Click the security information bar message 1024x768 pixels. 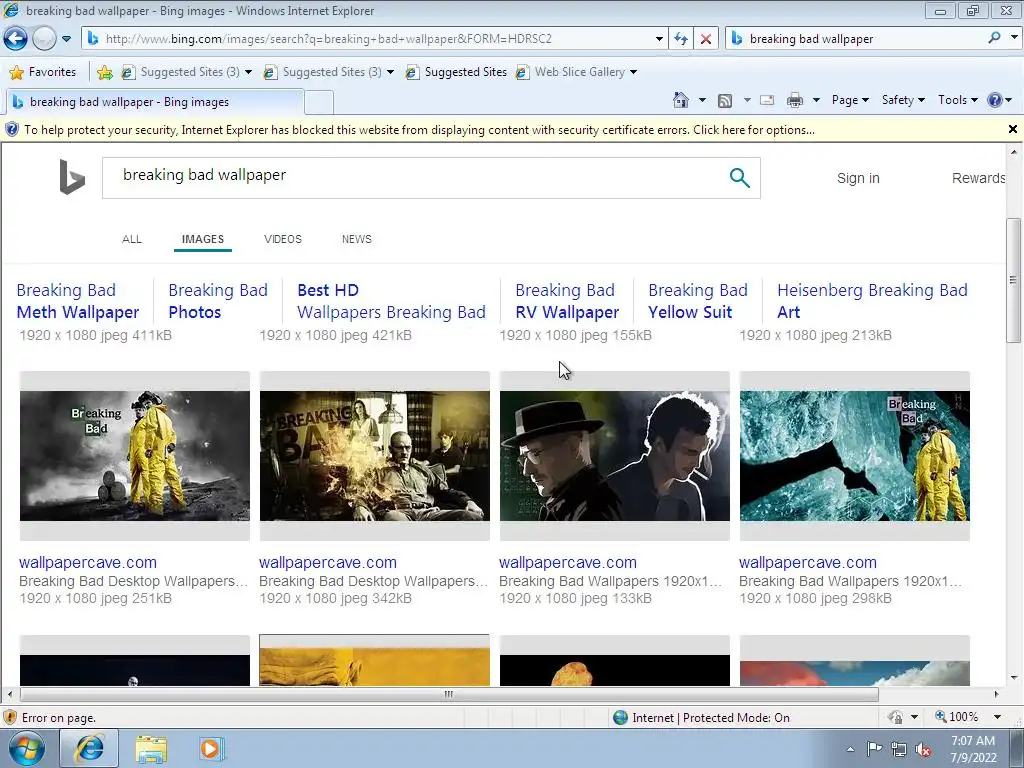(419, 130)
